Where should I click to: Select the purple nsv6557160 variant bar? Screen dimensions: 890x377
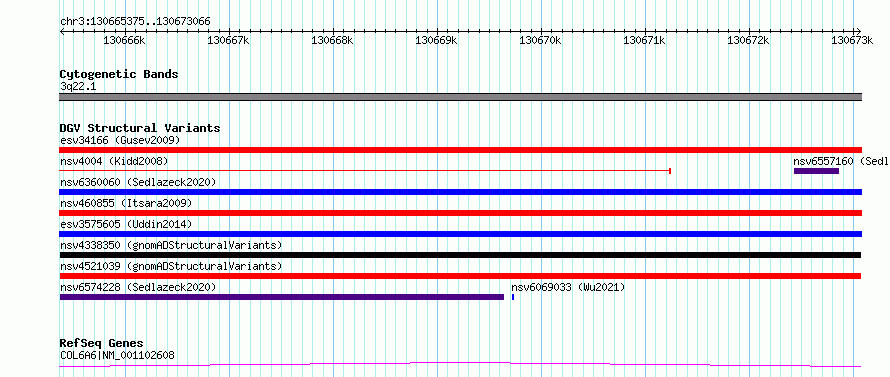click(816, 171)
